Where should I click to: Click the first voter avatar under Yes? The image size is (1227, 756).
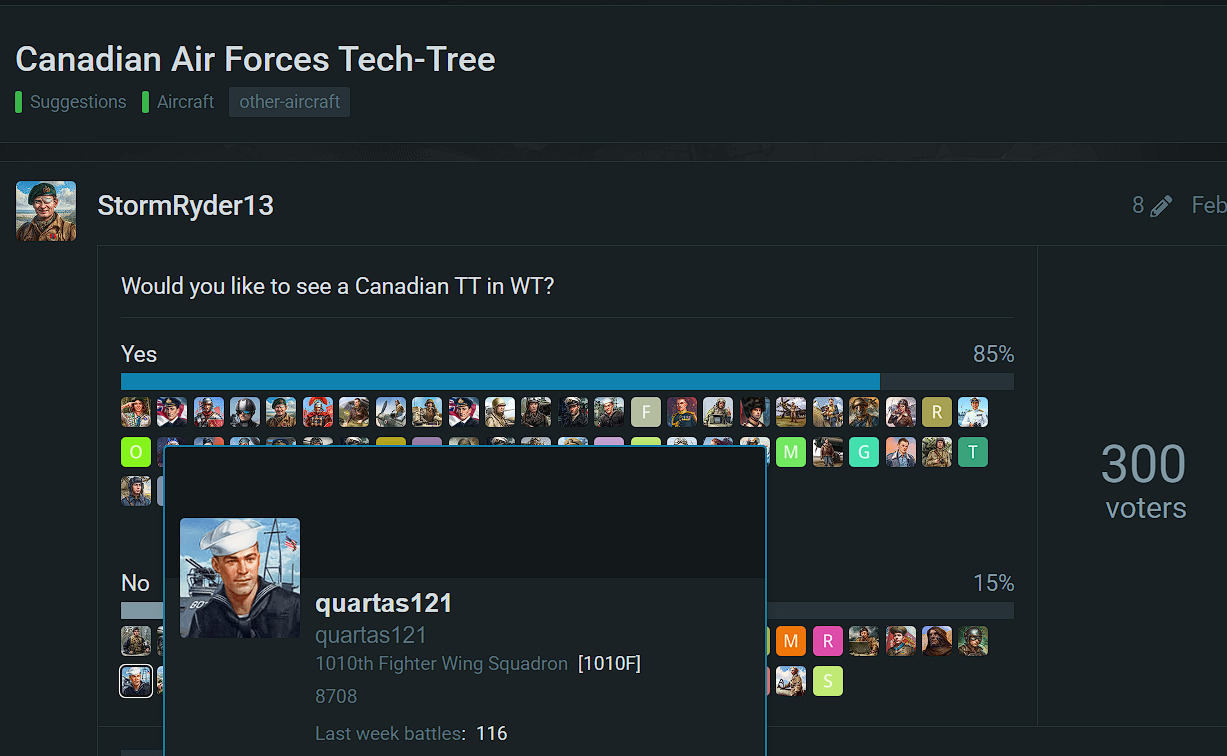coord(136,412)
